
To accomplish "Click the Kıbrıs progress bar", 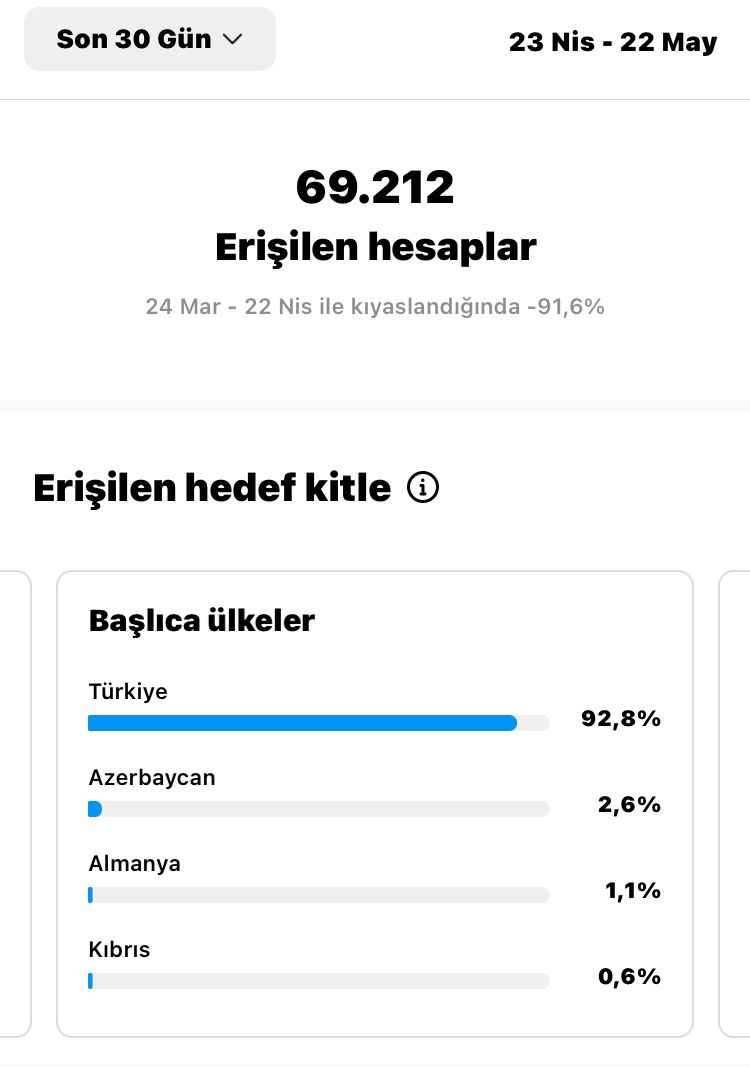I will [319, 981].
